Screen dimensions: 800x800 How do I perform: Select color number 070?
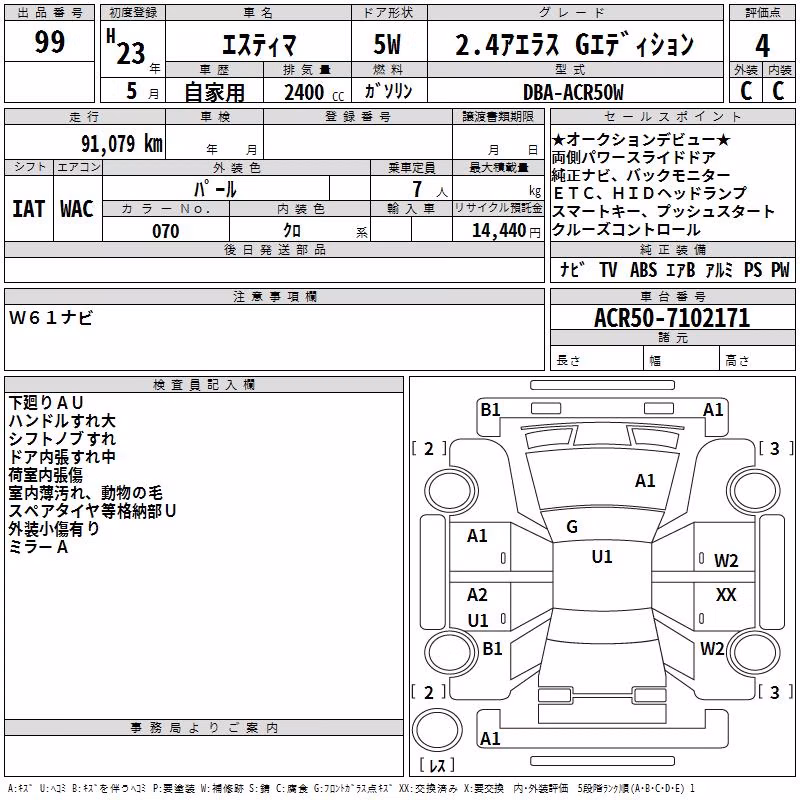(x=166, y=231)
